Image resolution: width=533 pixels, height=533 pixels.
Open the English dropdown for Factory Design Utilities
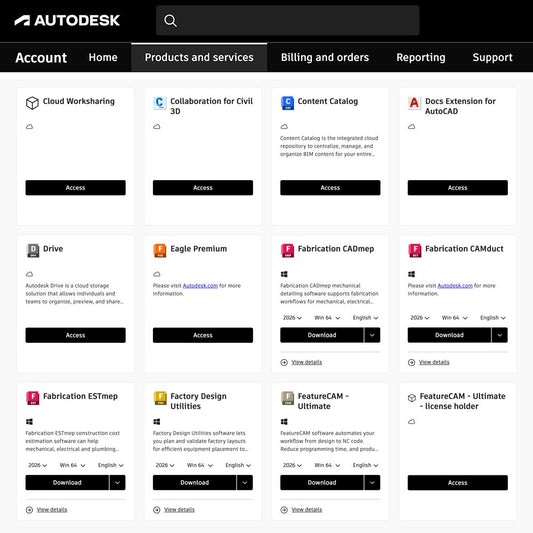[x=238, y=465]
